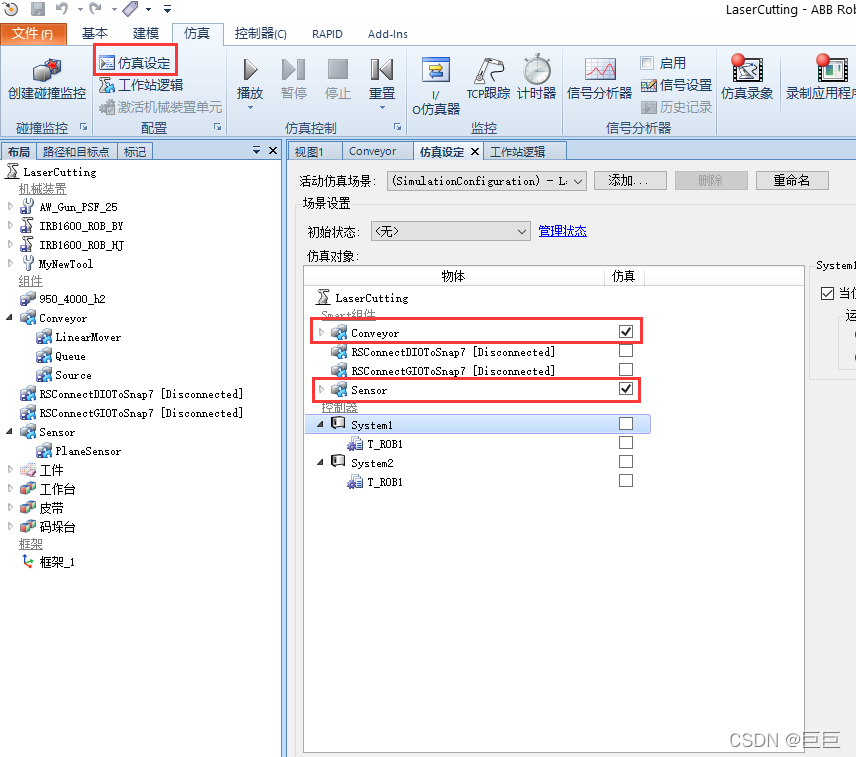Close the 仿真设定 tab
Image resolution: width=856 pixels, height=757 pixels.
coord(475,151)
